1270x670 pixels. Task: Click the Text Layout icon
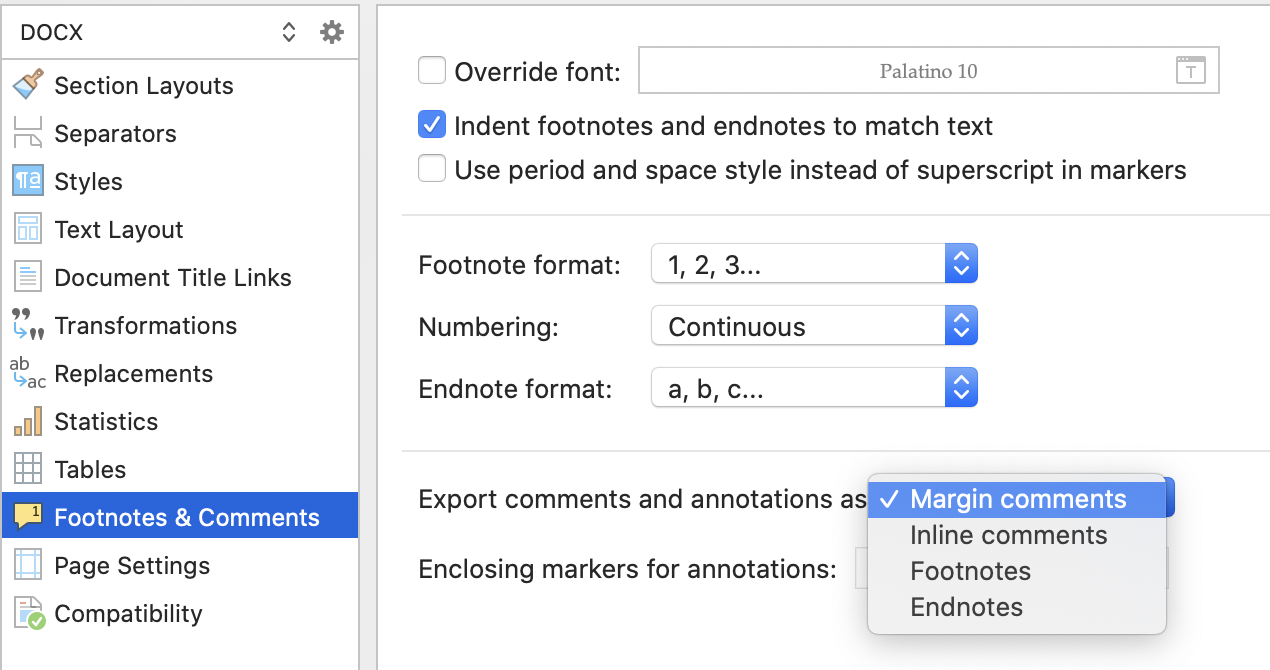28,229
